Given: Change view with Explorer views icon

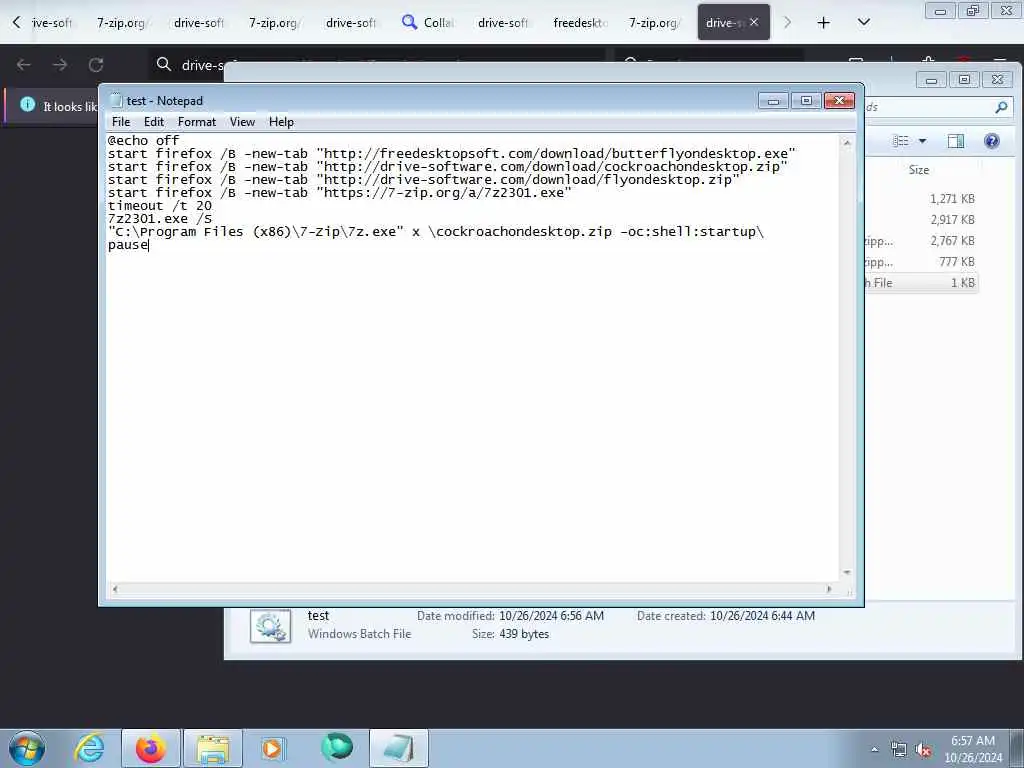Looking at the screenshot, I should [901, 141].
